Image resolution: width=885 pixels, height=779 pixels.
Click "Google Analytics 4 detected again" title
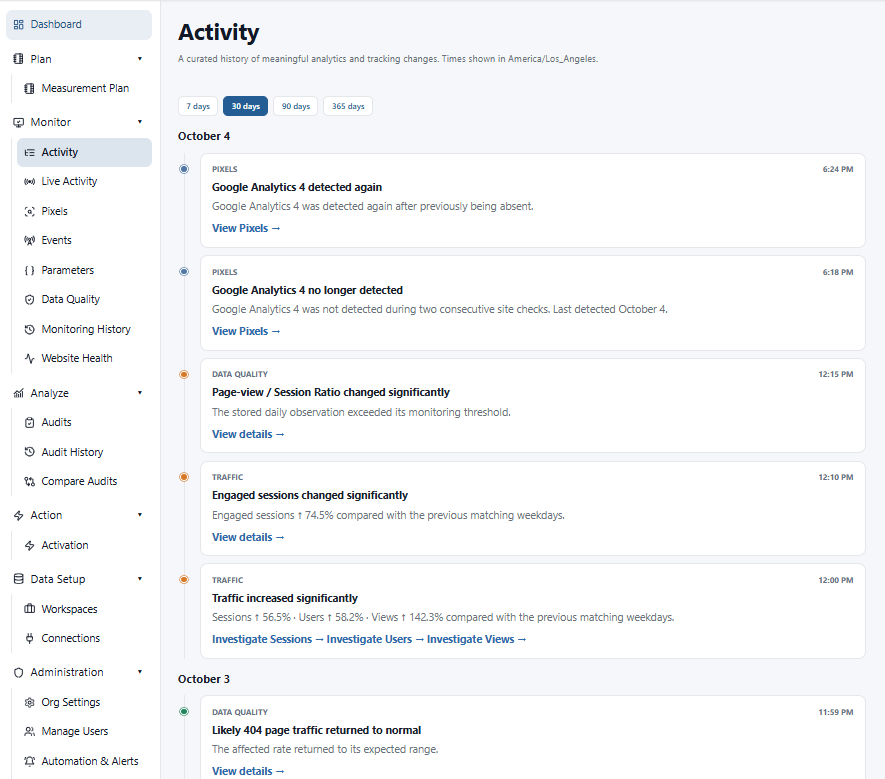point(297,187)
